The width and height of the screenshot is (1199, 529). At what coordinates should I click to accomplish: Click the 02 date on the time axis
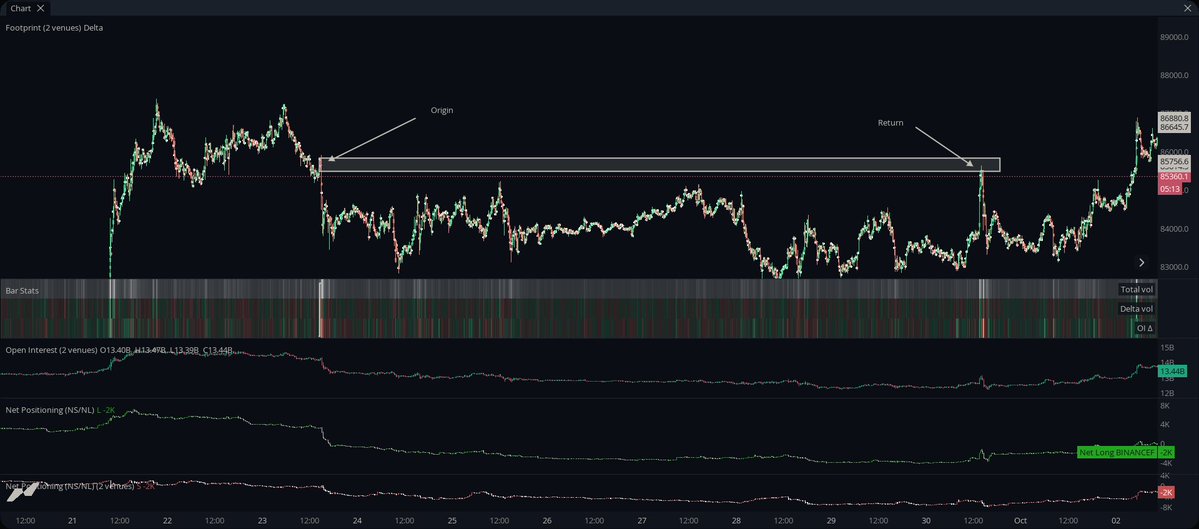[x=1116, y=521]
